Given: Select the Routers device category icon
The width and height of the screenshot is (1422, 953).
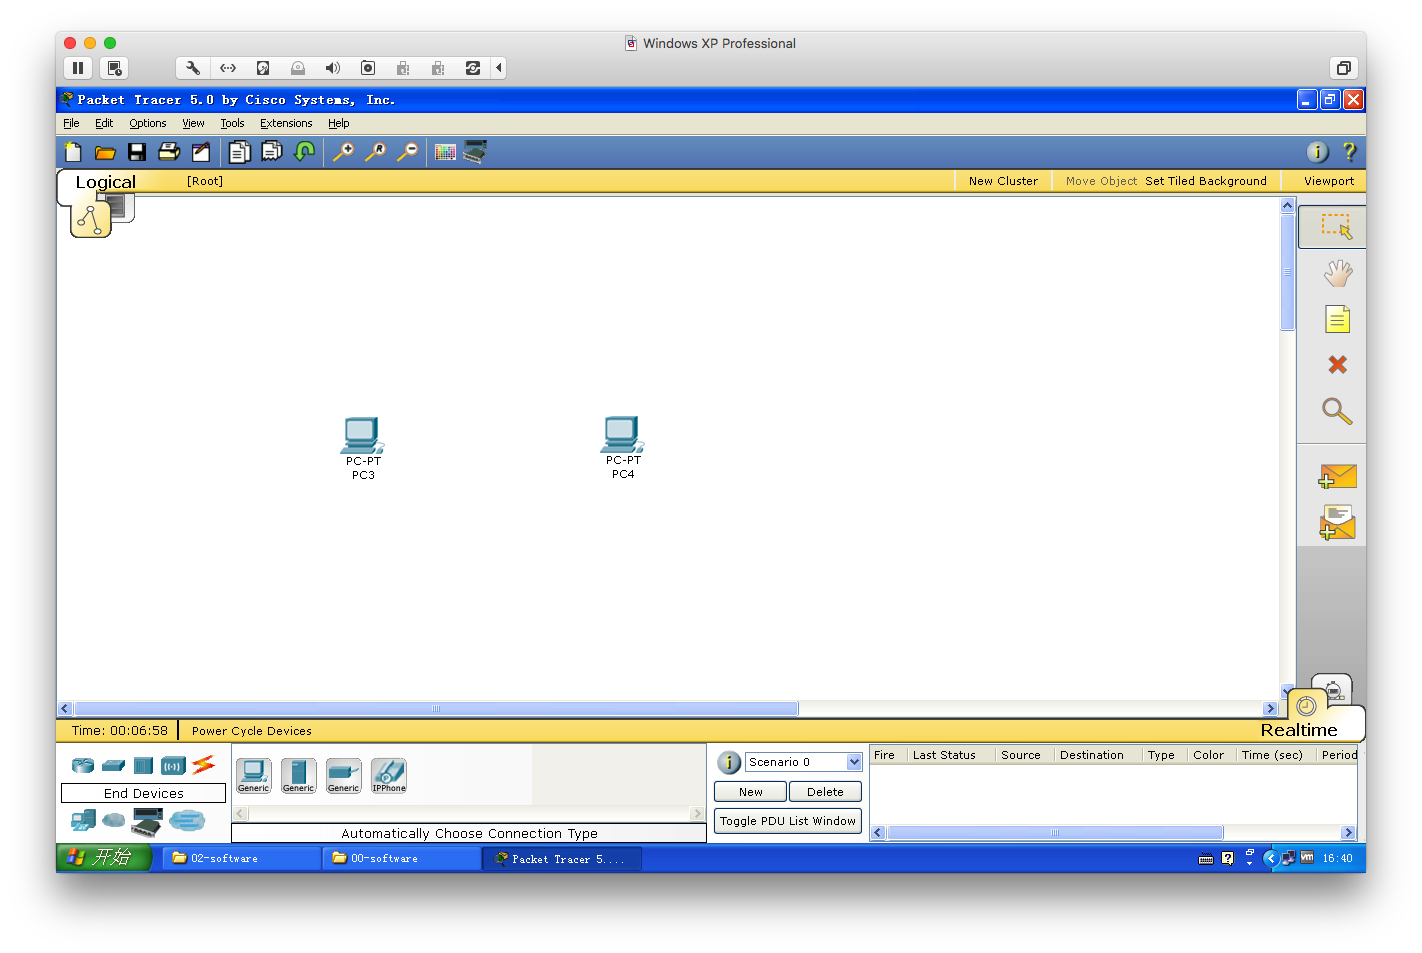Looking at the screenshot, I should coord(83,766).
